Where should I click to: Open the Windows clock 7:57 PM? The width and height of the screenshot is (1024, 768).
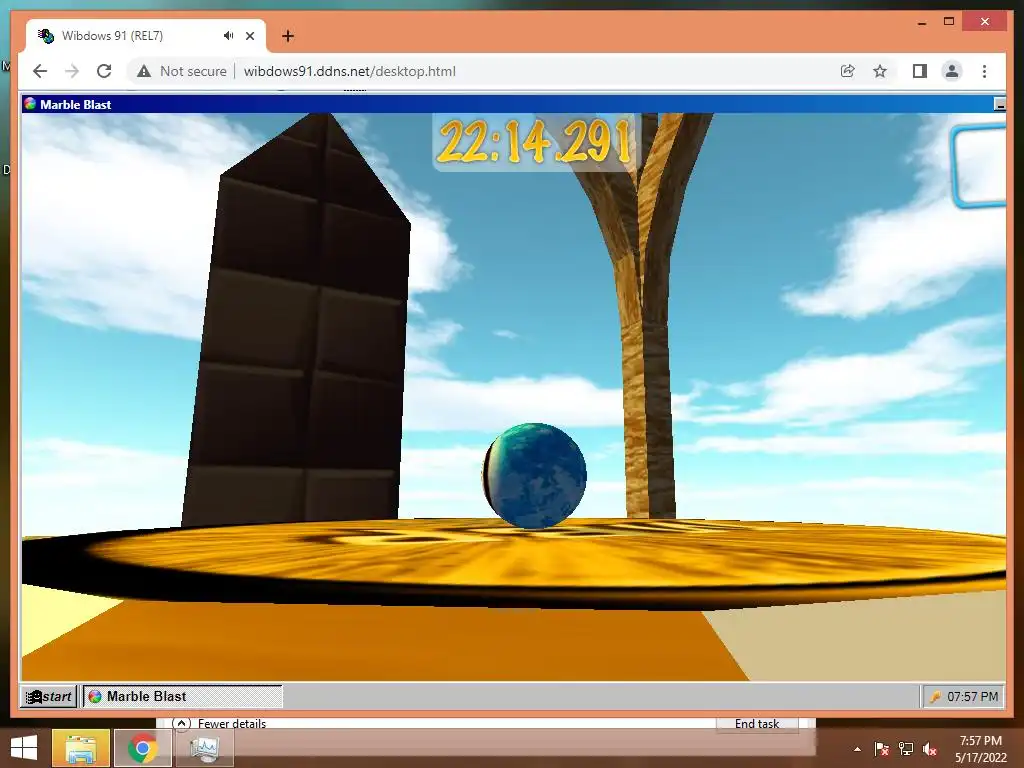(981, 749)
